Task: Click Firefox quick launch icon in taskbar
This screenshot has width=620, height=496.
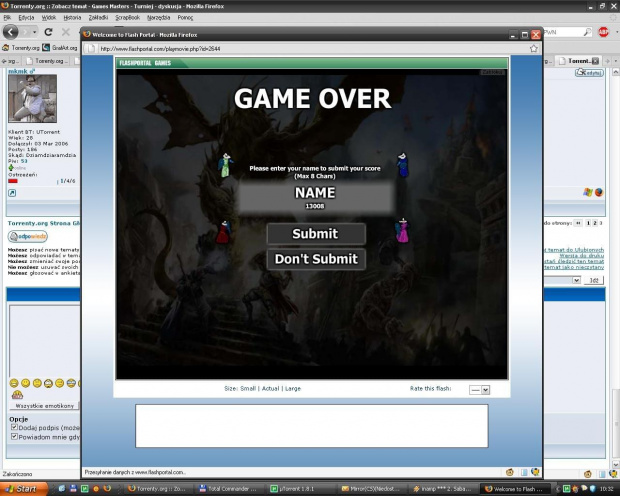Action: (x=107, y=489)
